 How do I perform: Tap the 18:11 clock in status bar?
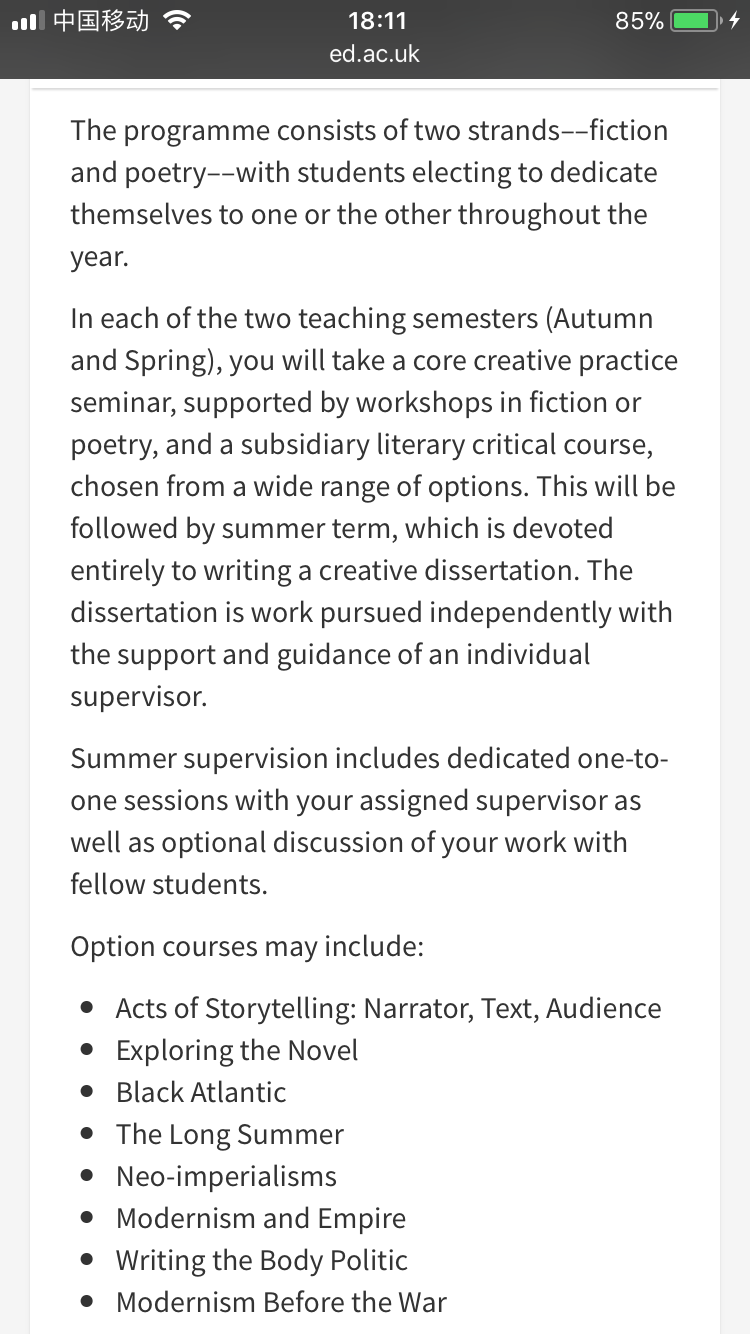[x=376, y=21]
